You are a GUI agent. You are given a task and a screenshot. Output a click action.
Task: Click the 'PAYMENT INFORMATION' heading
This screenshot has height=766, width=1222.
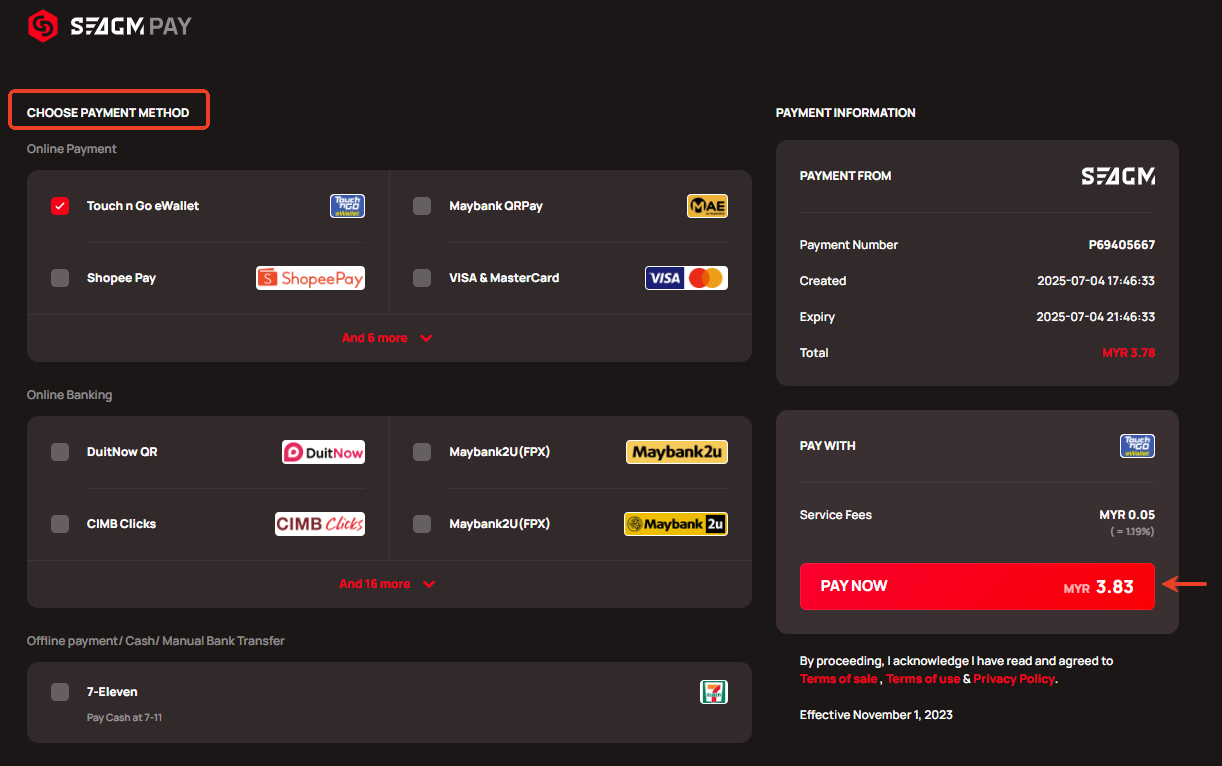tap(846, 113)
